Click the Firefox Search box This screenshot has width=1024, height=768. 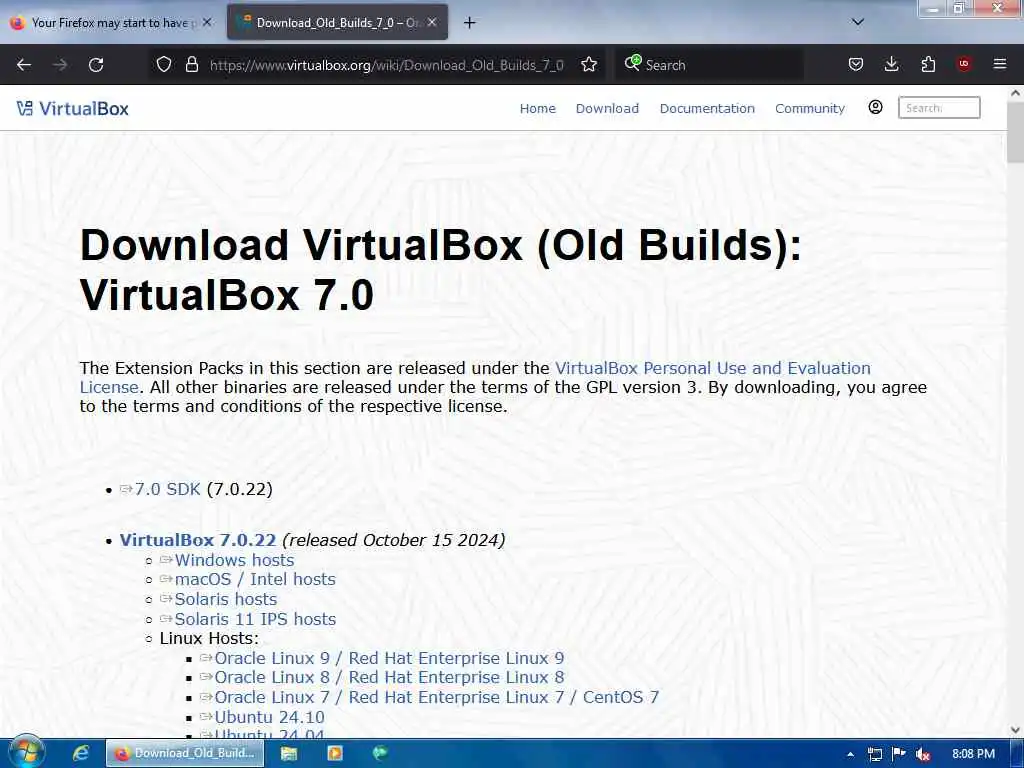[x=709, y=65]
